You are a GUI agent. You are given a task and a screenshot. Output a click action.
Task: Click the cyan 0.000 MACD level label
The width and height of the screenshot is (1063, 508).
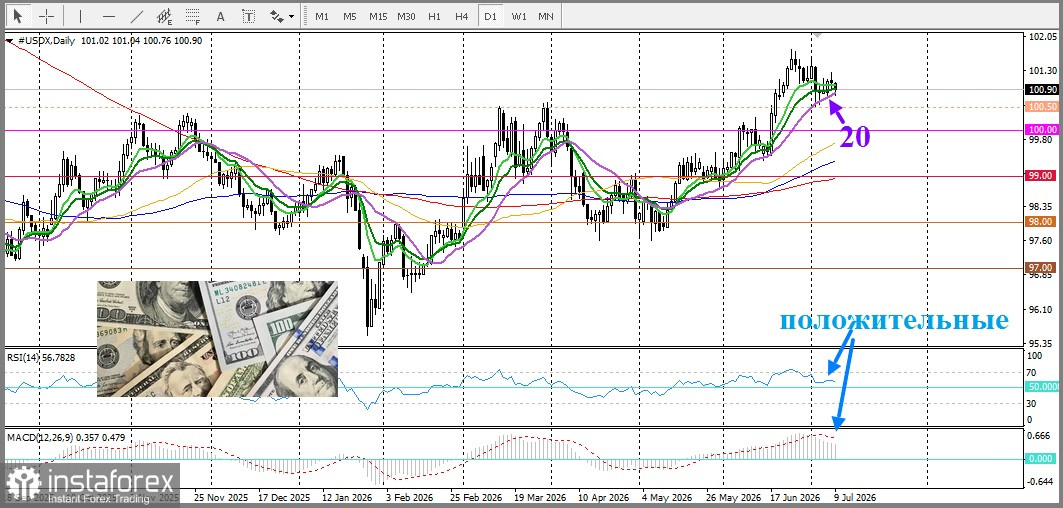[1043, 458]
